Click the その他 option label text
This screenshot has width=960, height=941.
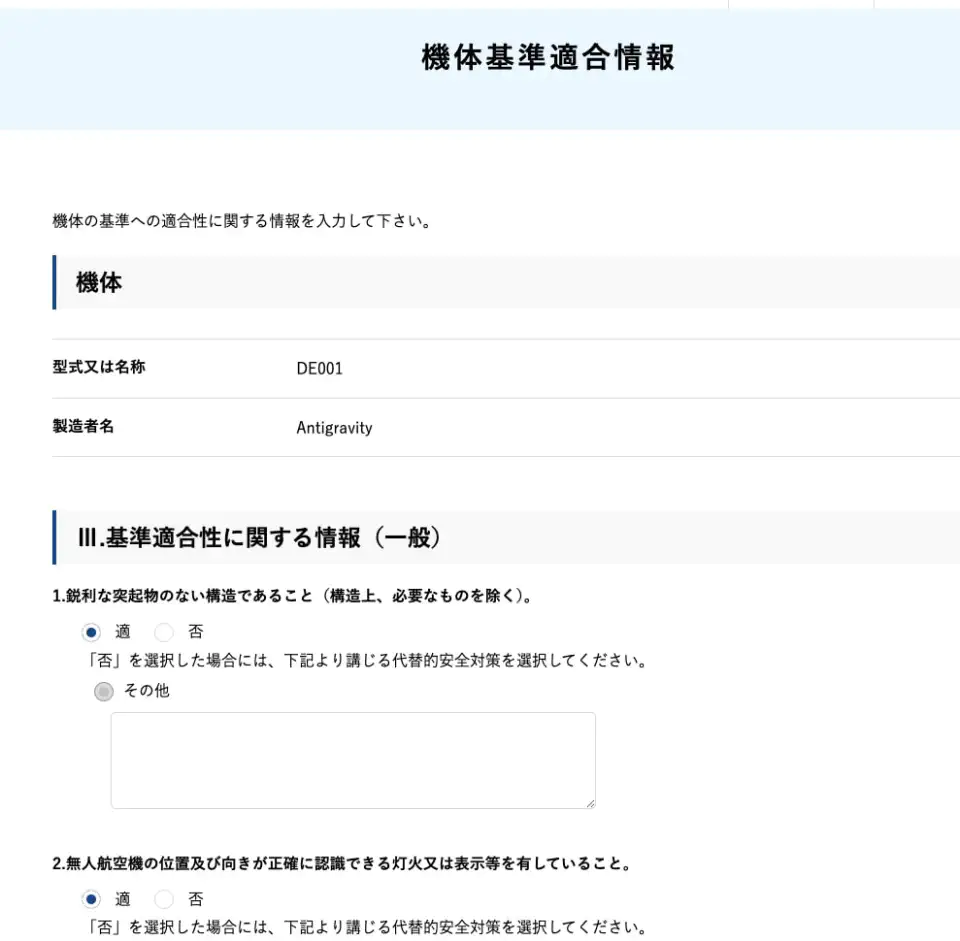(146, 691)
